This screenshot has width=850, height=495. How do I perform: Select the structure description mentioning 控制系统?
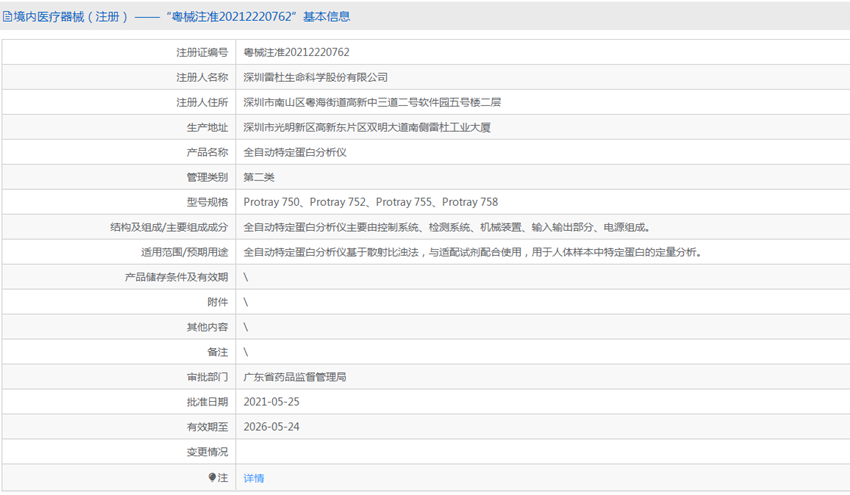[447, 227]
